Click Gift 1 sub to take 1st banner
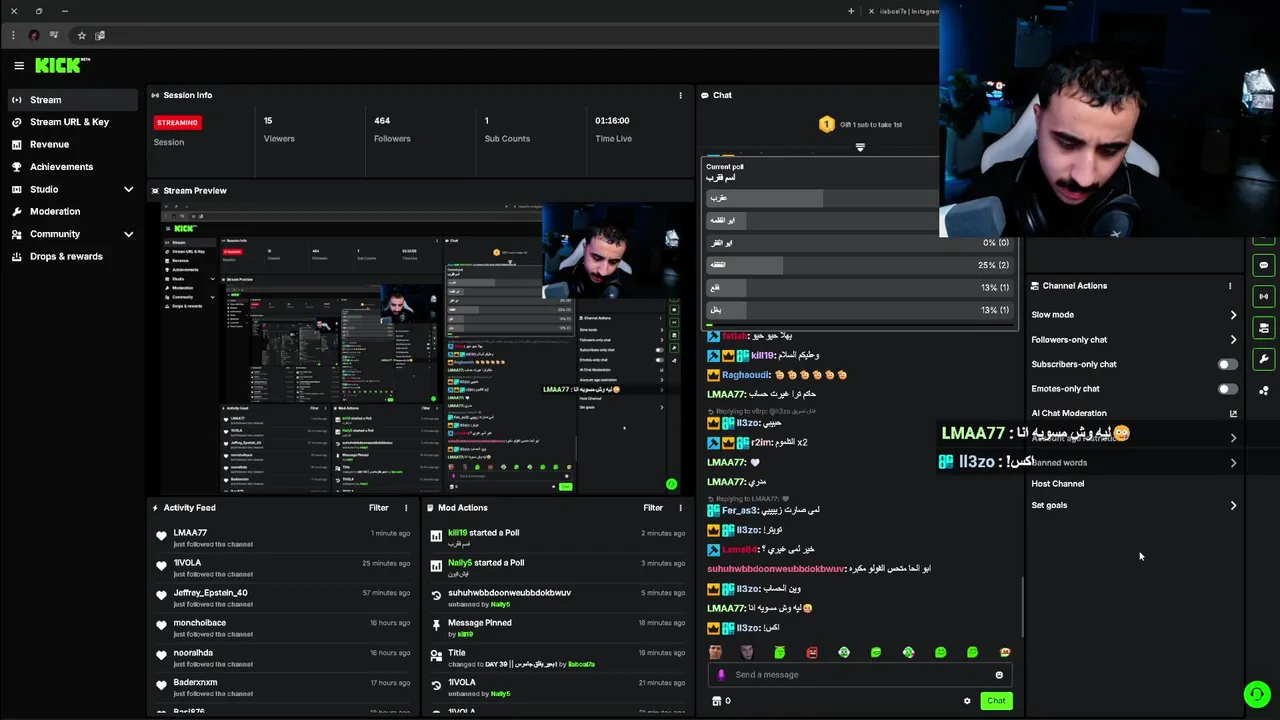The height and width of the screenshot is (720, 1280). point(860,125)
